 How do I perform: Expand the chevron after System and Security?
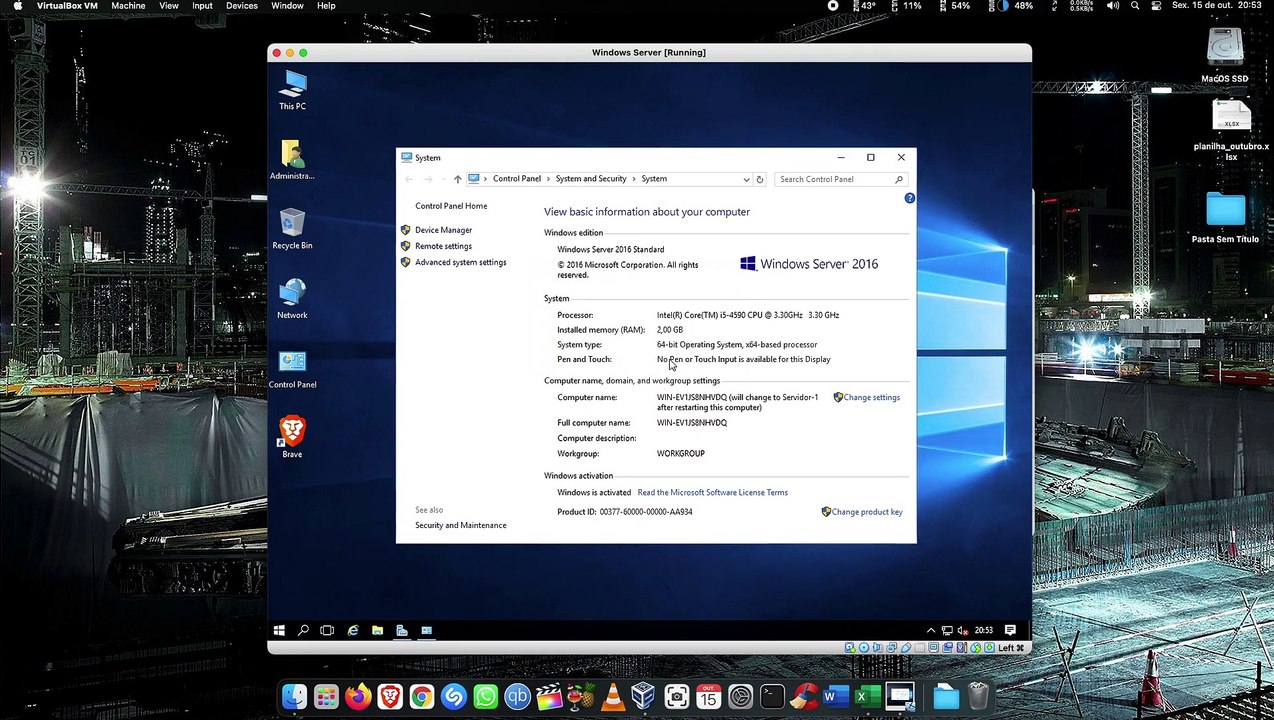point(634,179)
